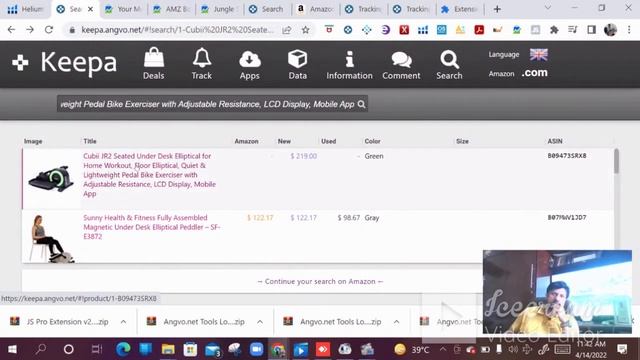Open Sunny Health & Fitness product link
The width and height of the screenshot is (640, 360).
coord(151,227)
